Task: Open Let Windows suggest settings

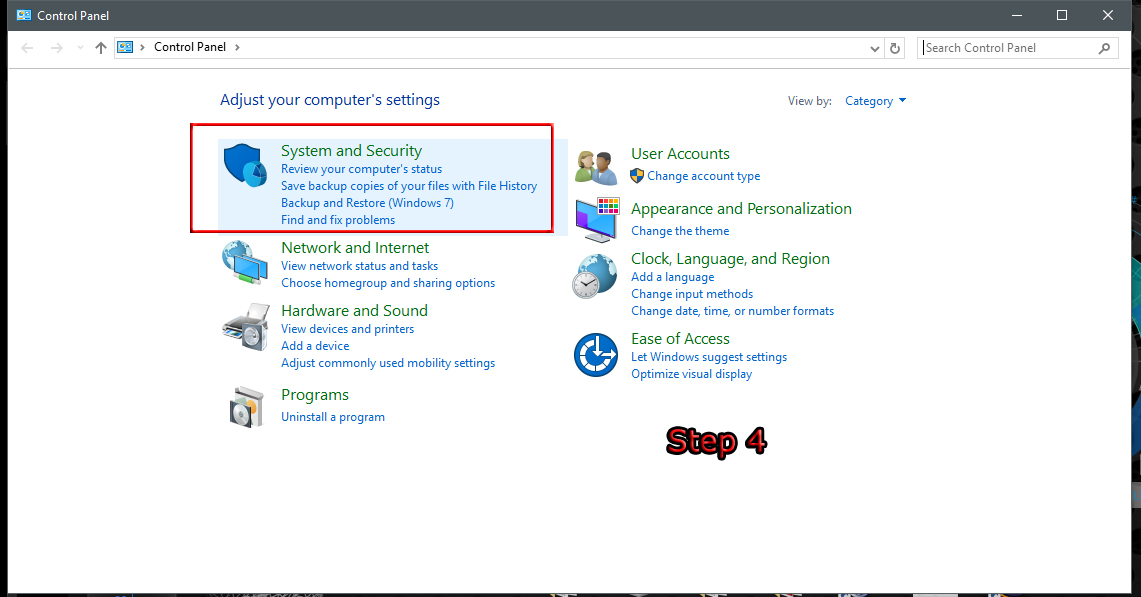Action: click(x=708, y=356)
